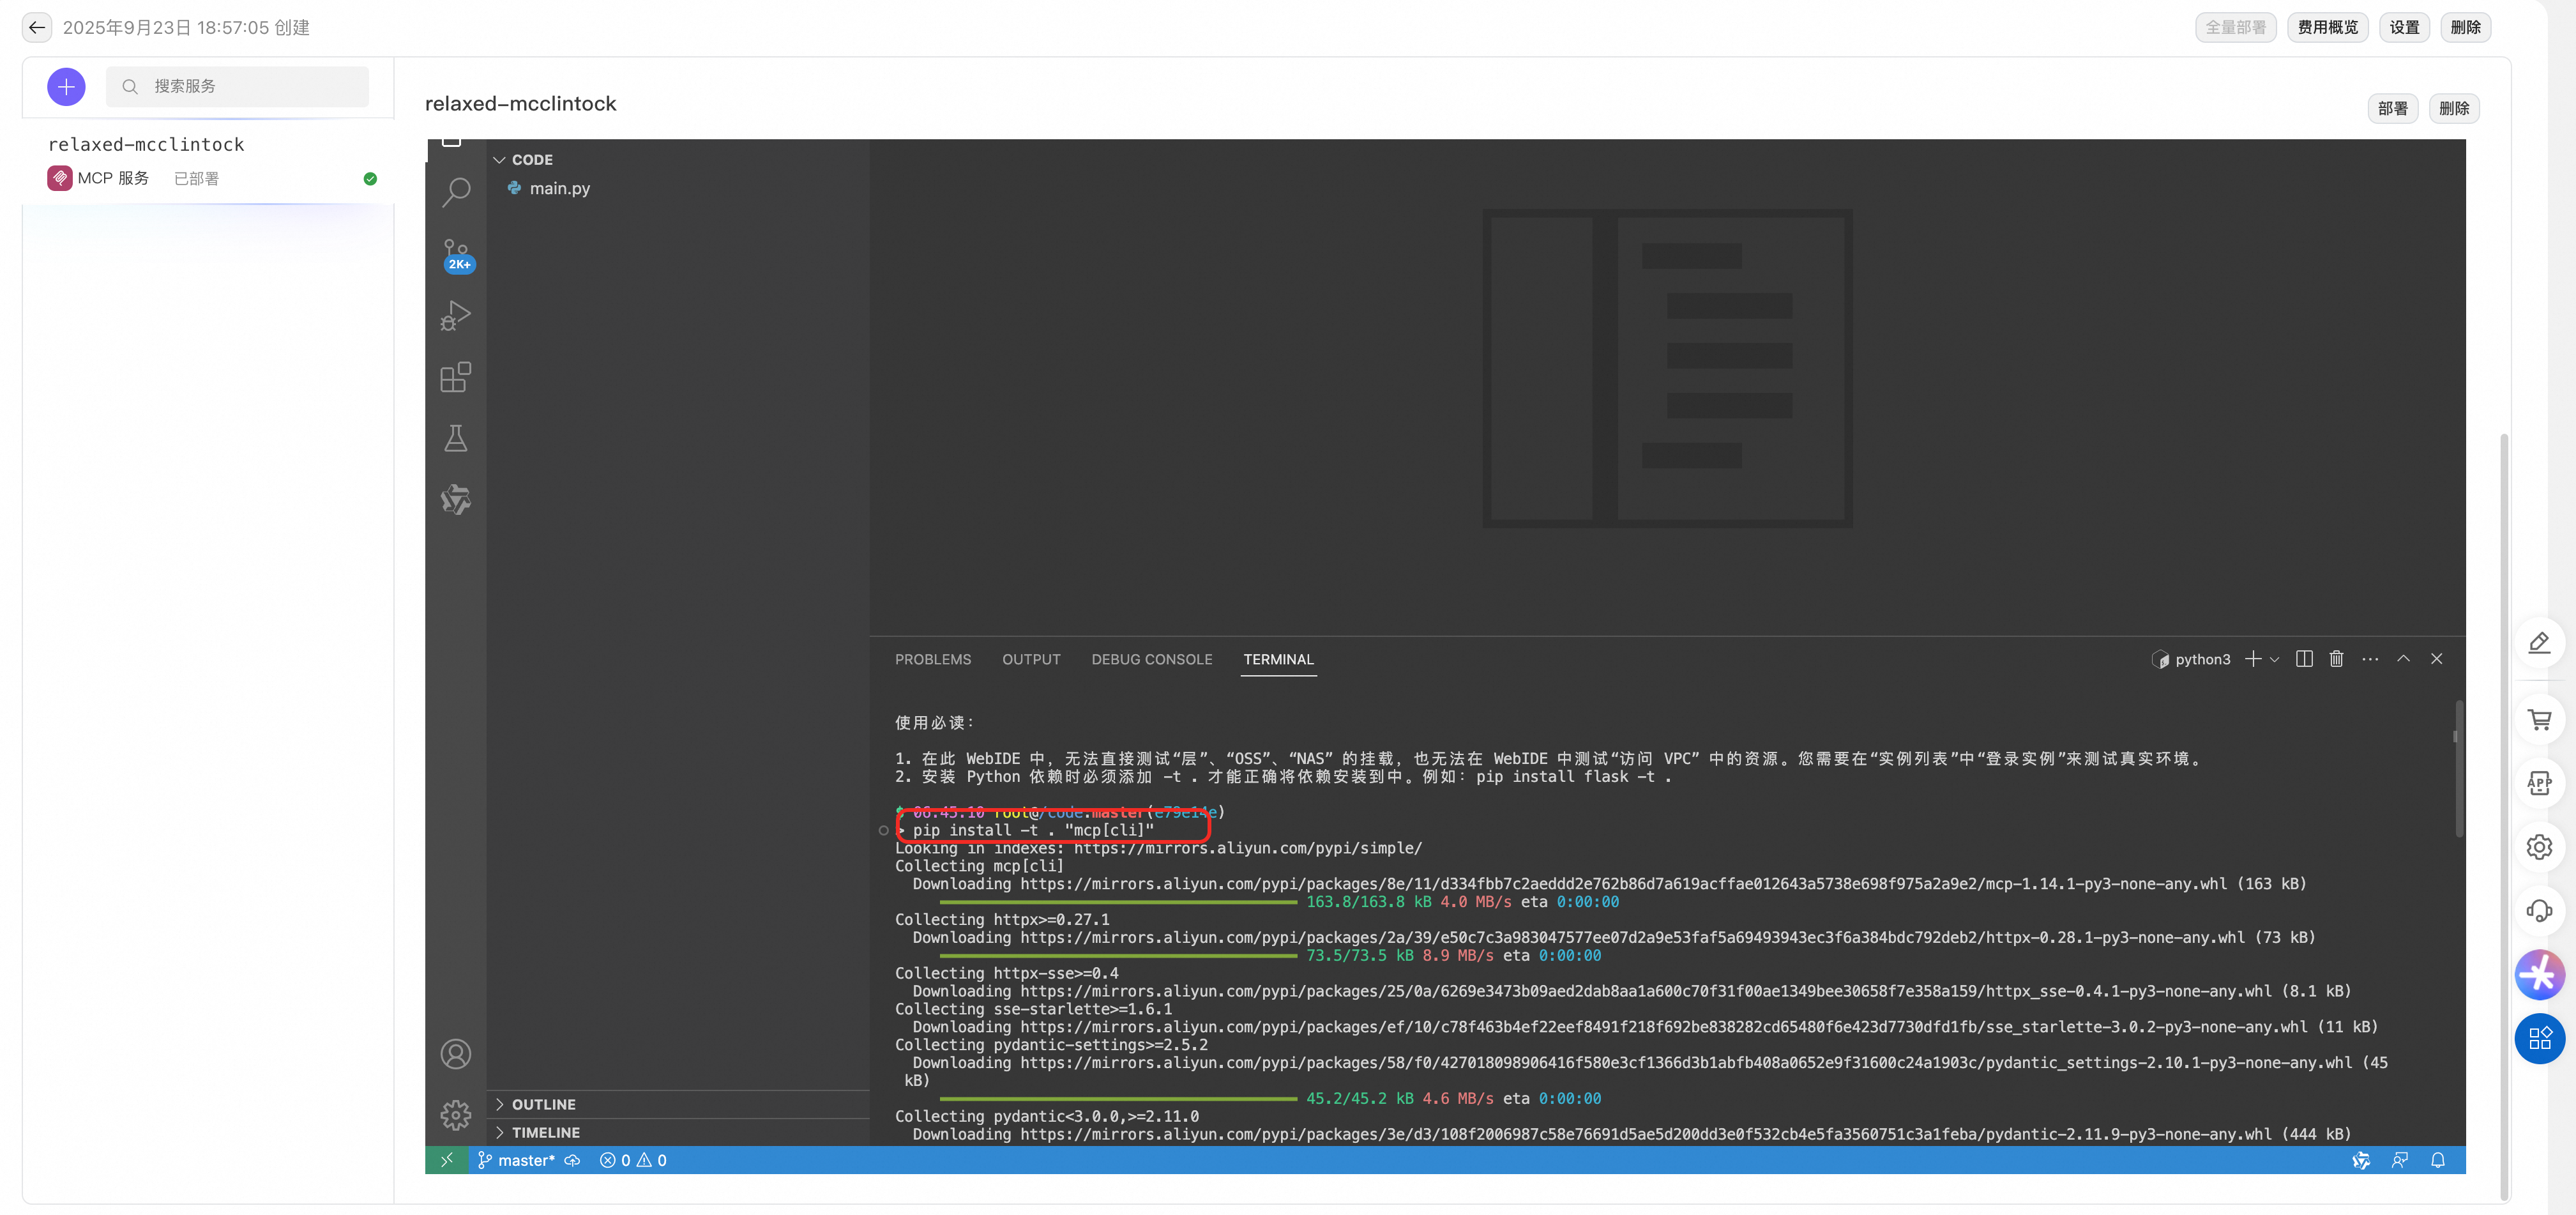Click the notifications bell in status bar
2576x1215 pixels.
coord(2438,1160)
